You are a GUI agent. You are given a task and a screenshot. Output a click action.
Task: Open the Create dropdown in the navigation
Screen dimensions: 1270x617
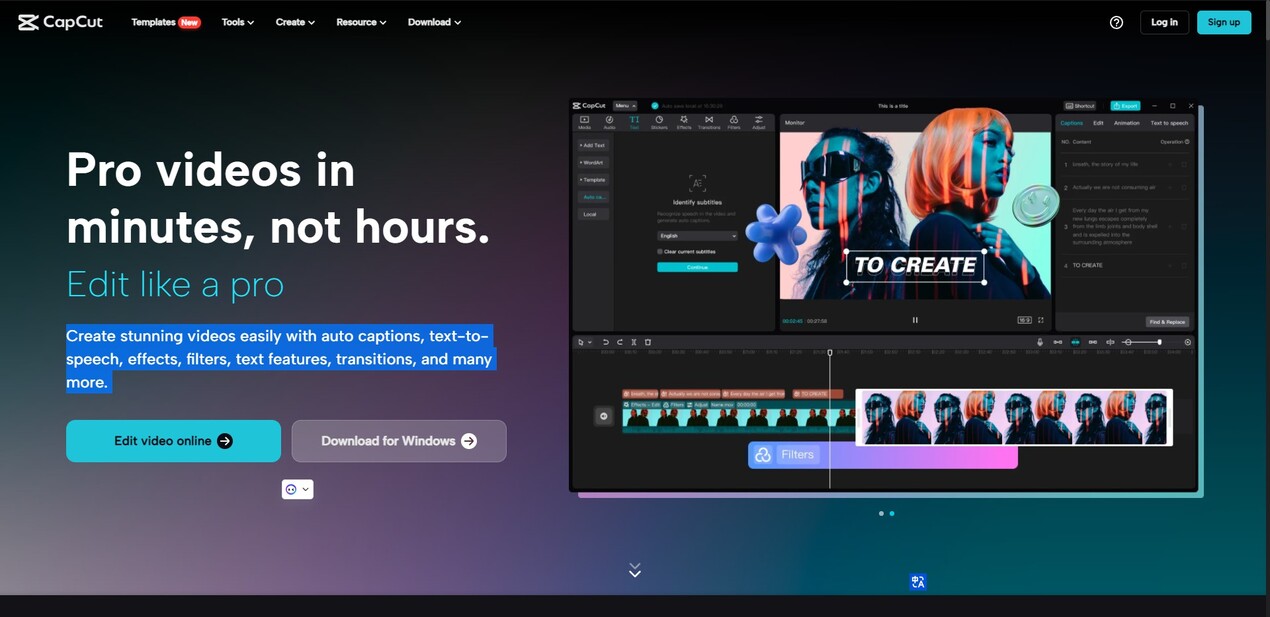click(295, 22)
